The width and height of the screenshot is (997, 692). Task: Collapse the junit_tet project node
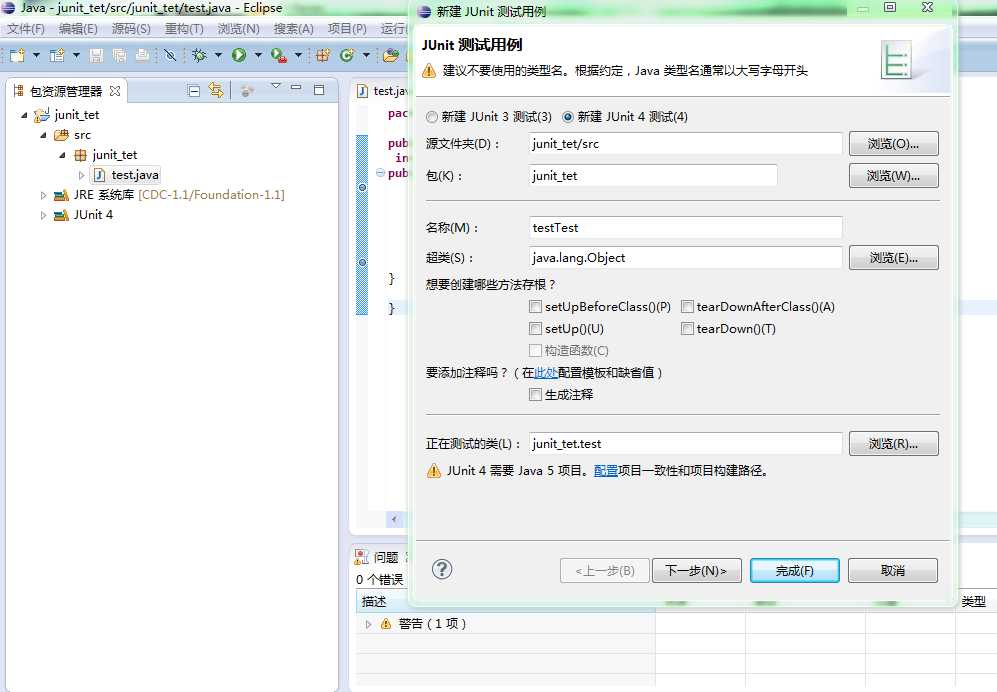[24, 115]
